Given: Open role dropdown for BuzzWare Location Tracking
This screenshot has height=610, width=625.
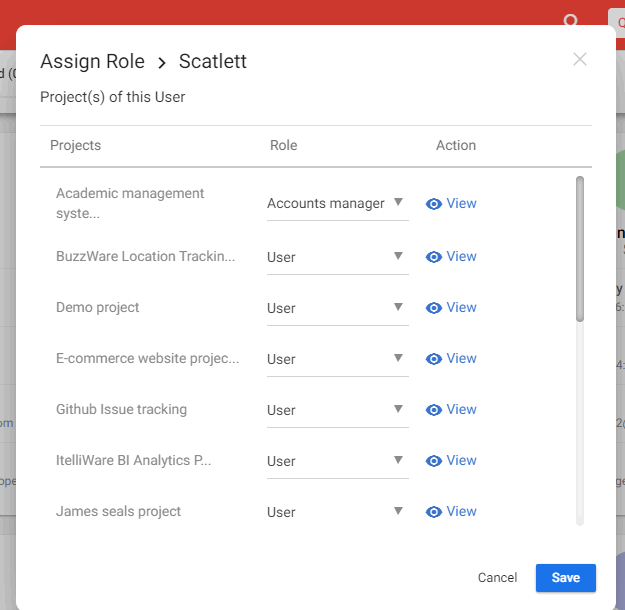Looking at the screenshot, I should [338, 257].
